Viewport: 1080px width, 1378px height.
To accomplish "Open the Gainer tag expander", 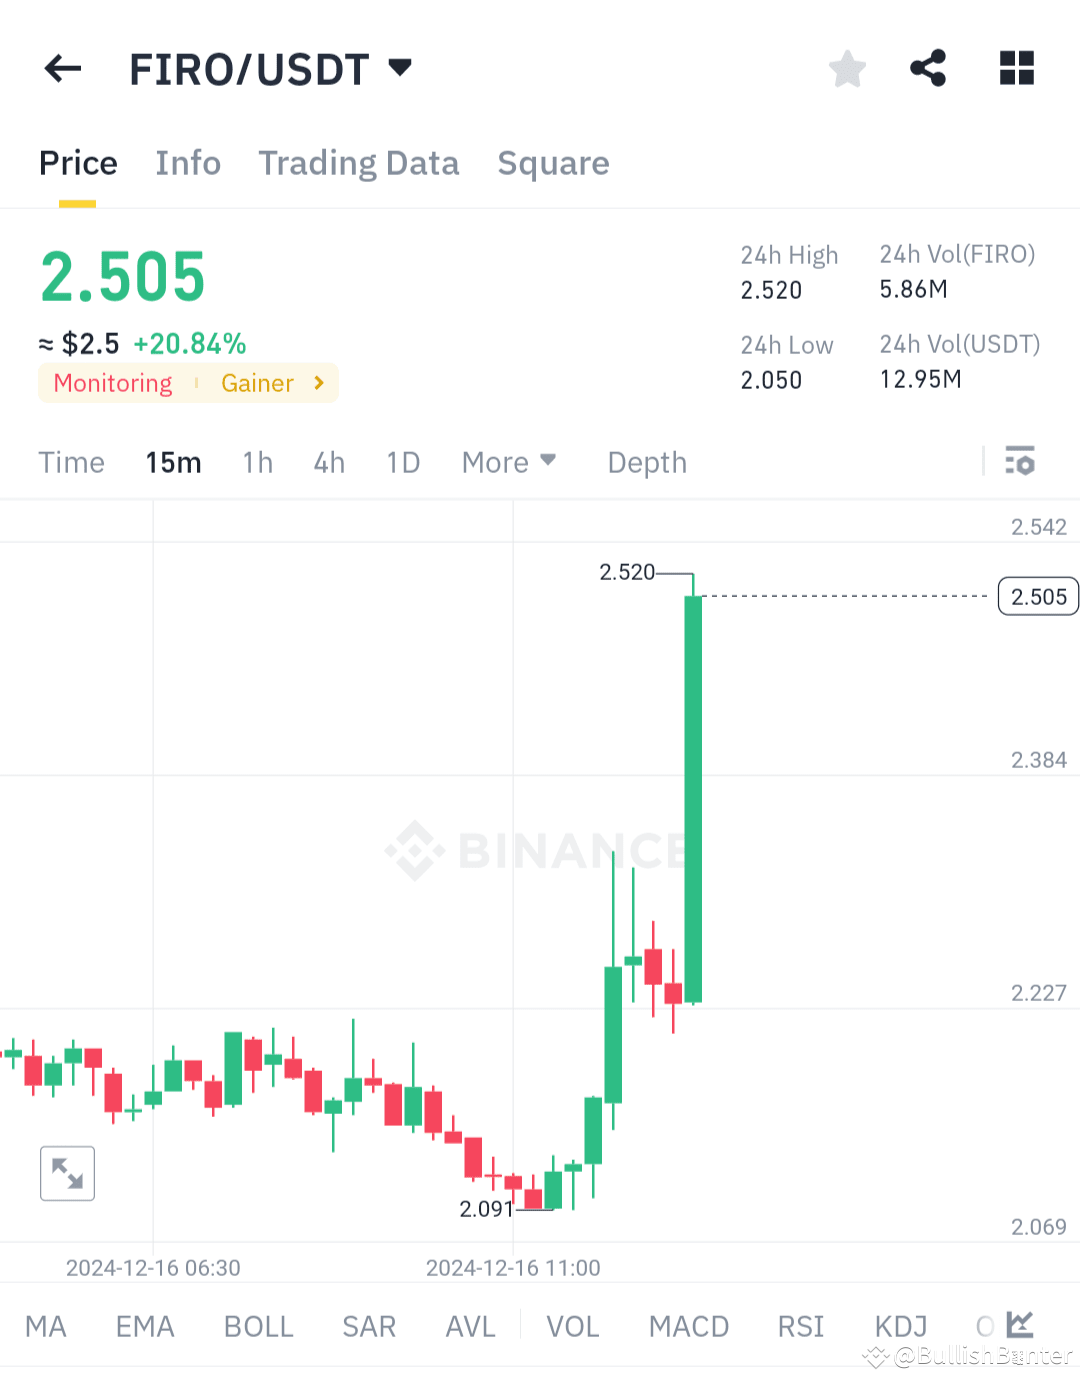I will tap(270, 383).
